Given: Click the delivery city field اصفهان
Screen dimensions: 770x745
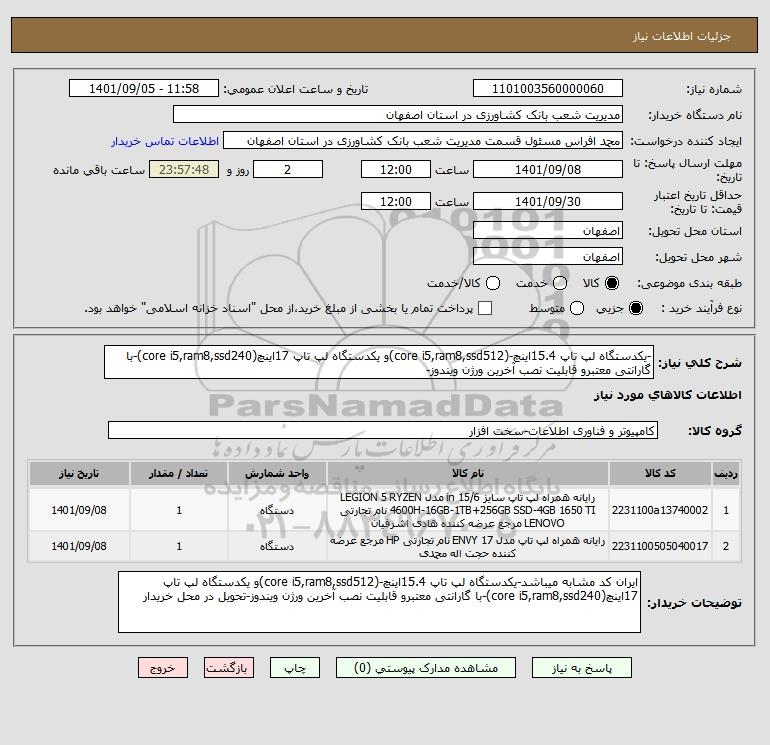Looking at the screenshot, I should coord(548,257).
